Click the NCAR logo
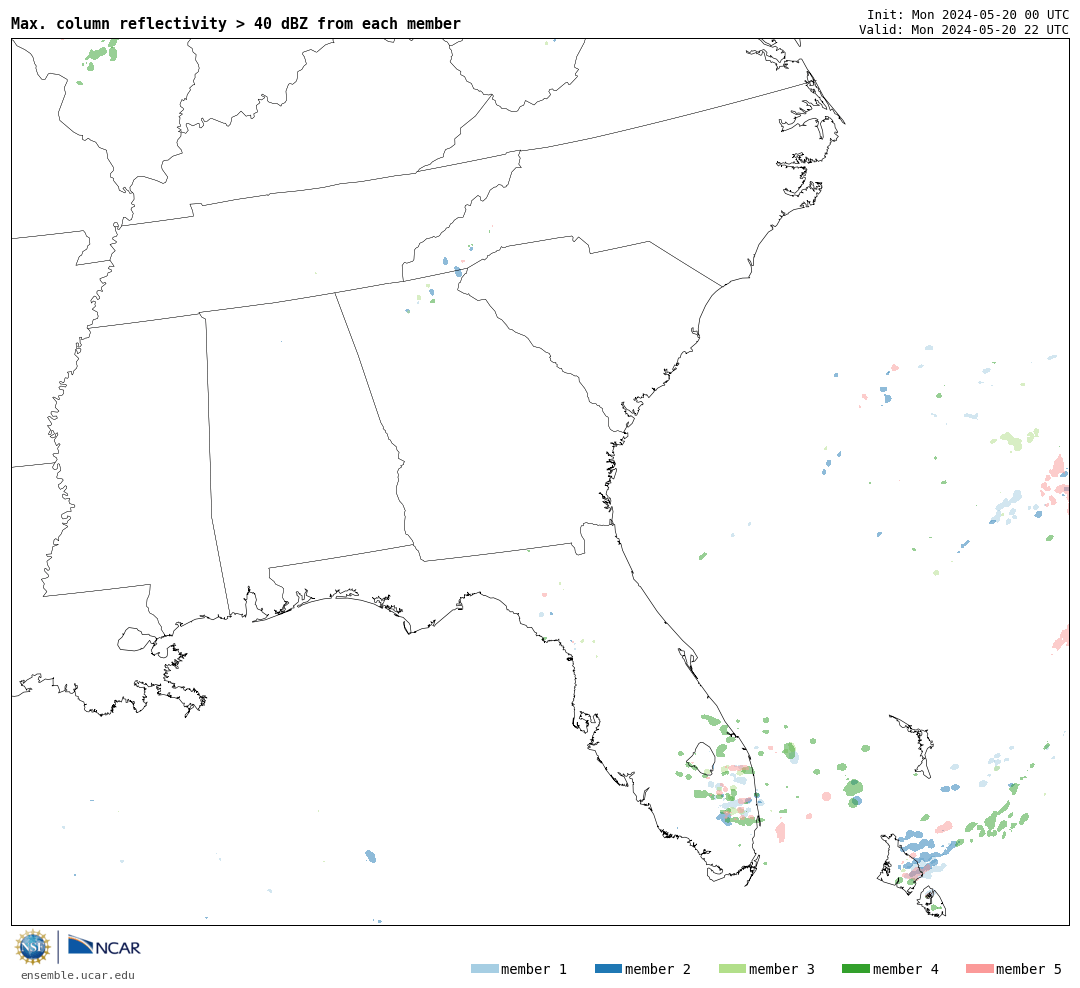This screenshot has width=1080, height=988. pos(105,946)
